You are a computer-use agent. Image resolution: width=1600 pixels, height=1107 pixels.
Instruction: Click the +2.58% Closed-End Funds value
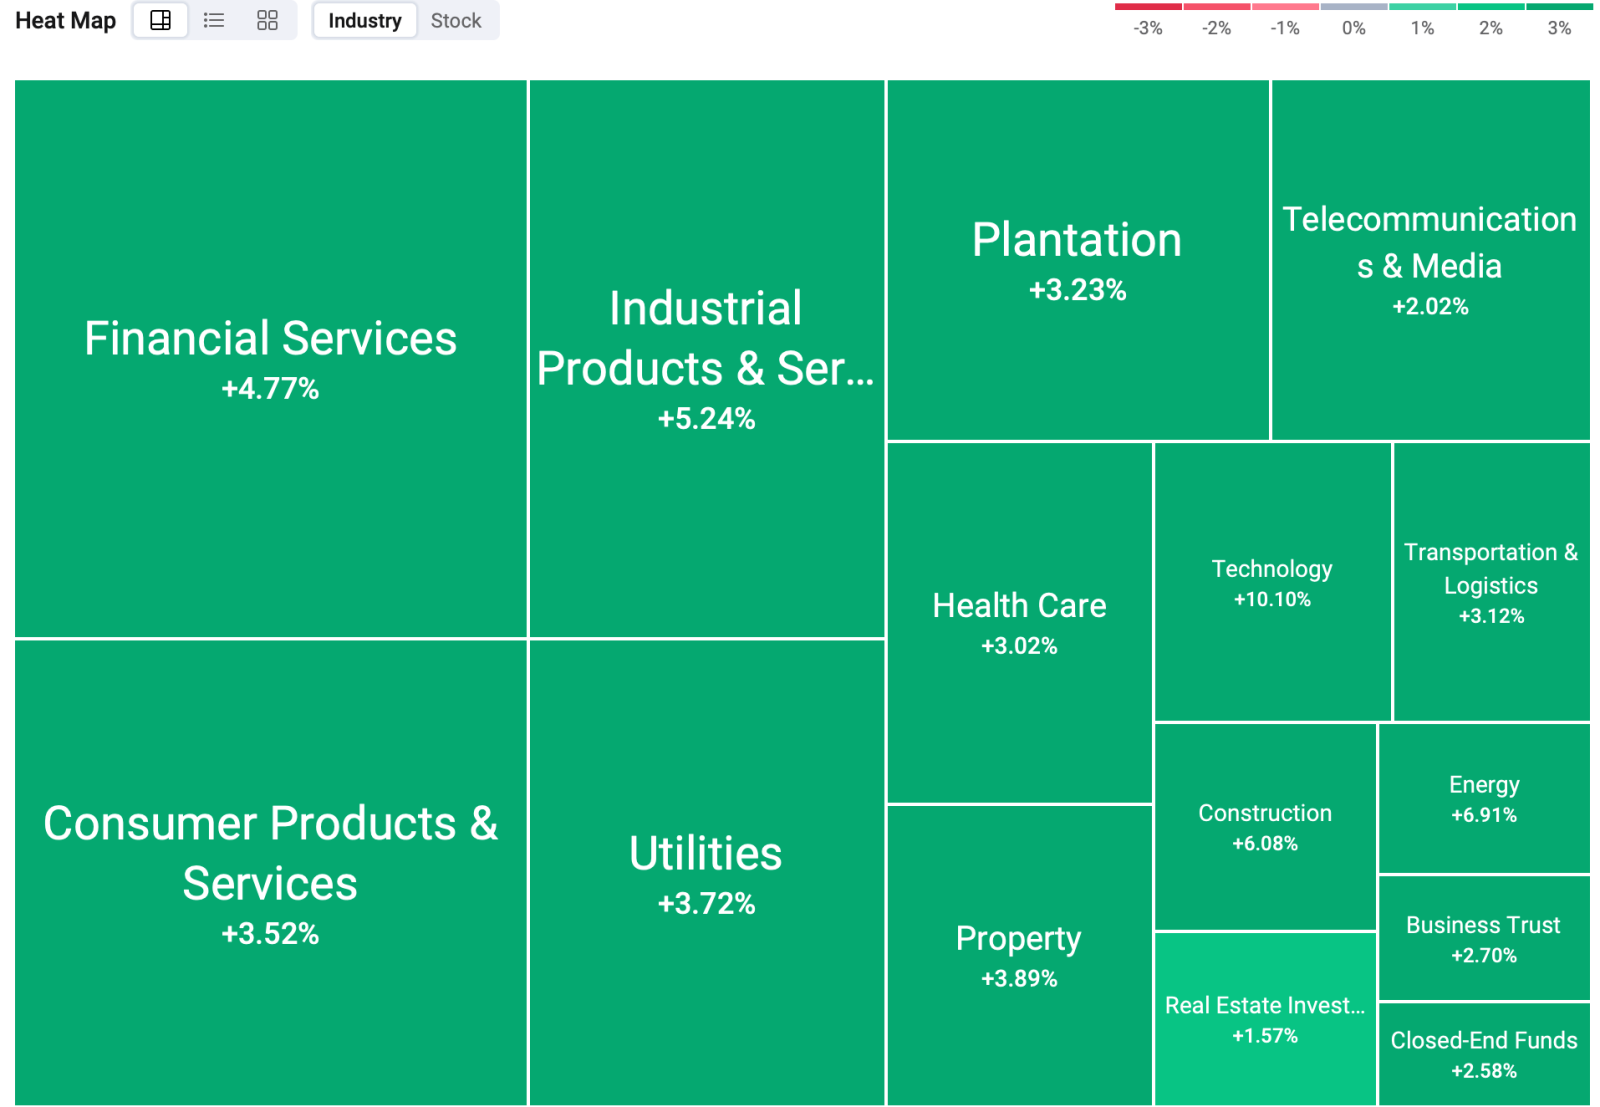click(1484, 1070)
